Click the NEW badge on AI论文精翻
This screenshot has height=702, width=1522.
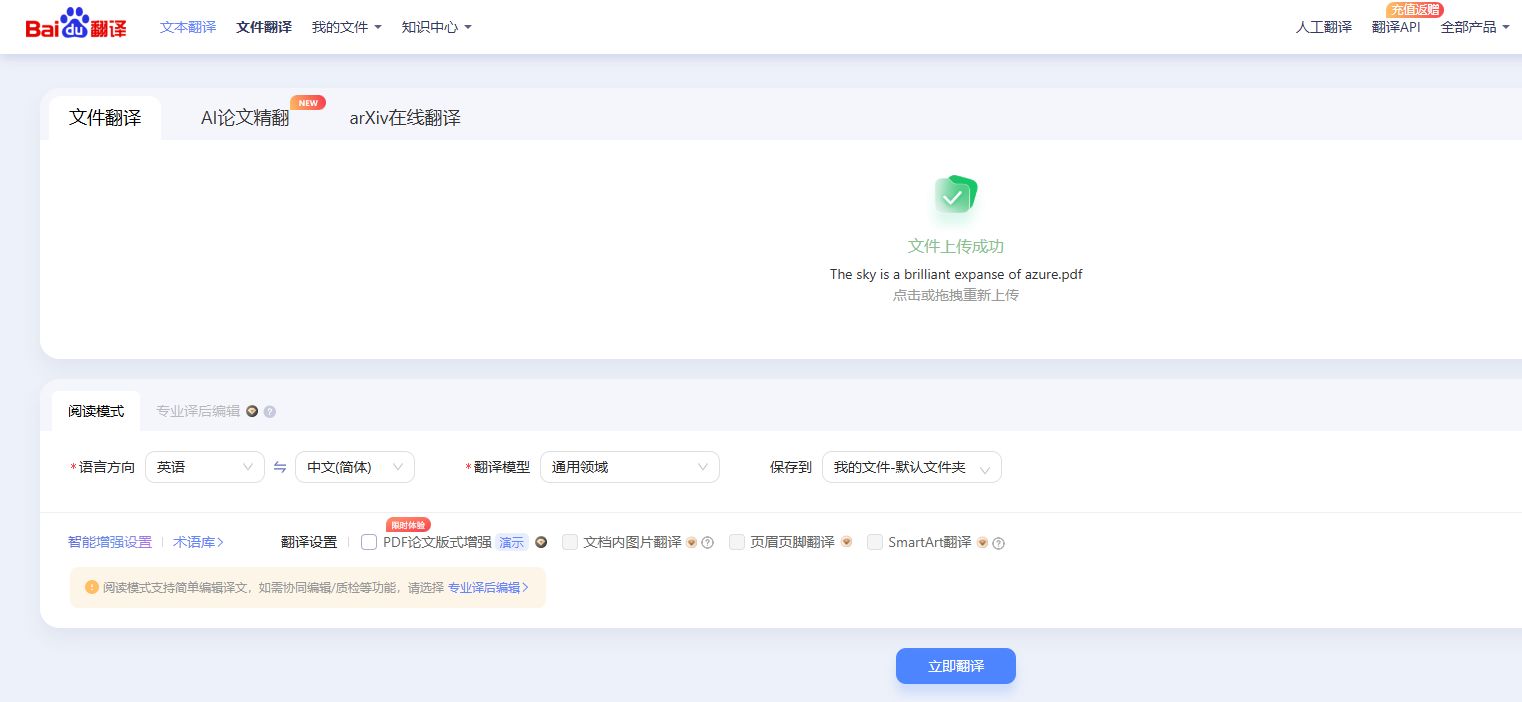pos(308,103)
